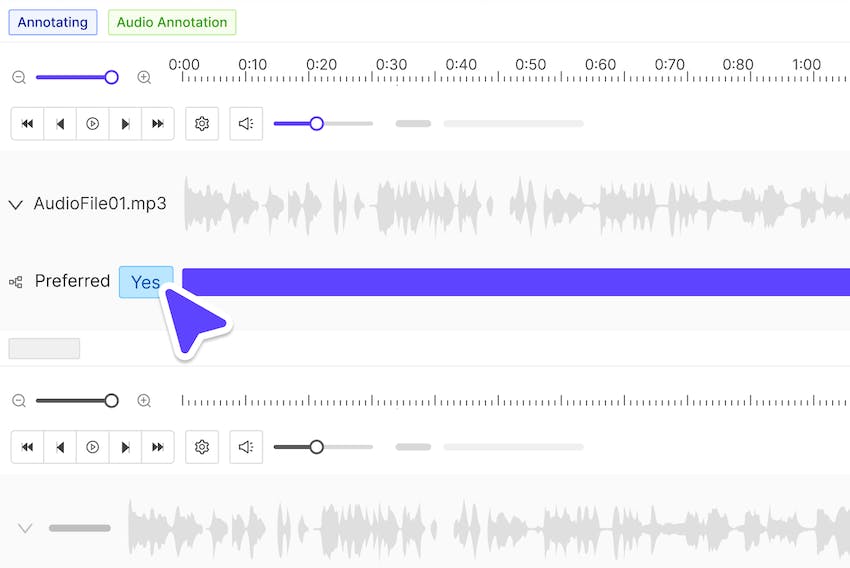
Task: Mute the bottom player volume
Action: tap(246, 447)
